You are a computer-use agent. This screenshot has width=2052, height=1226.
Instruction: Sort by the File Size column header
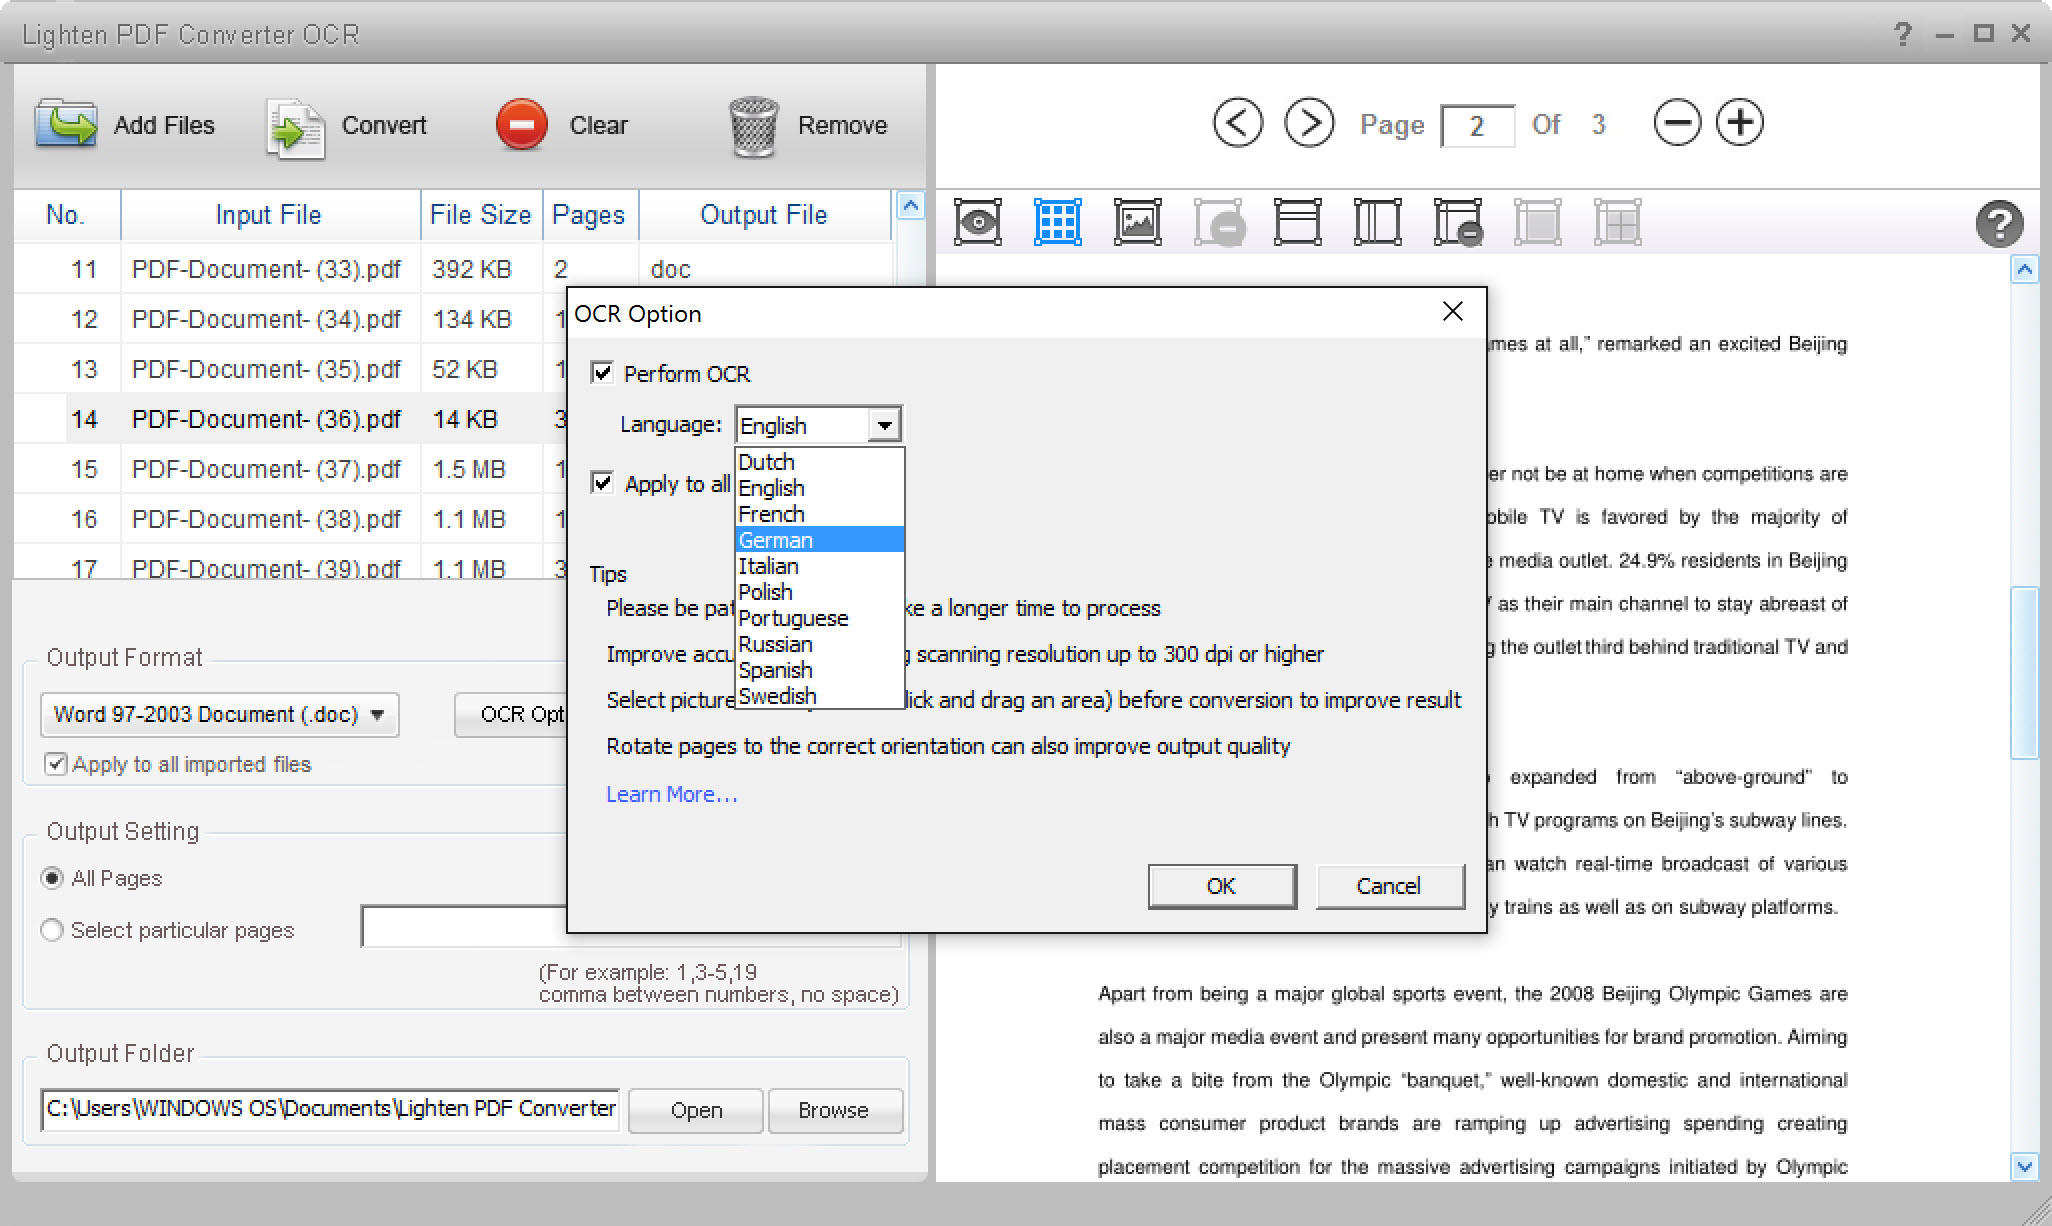[x=481, y=215]
